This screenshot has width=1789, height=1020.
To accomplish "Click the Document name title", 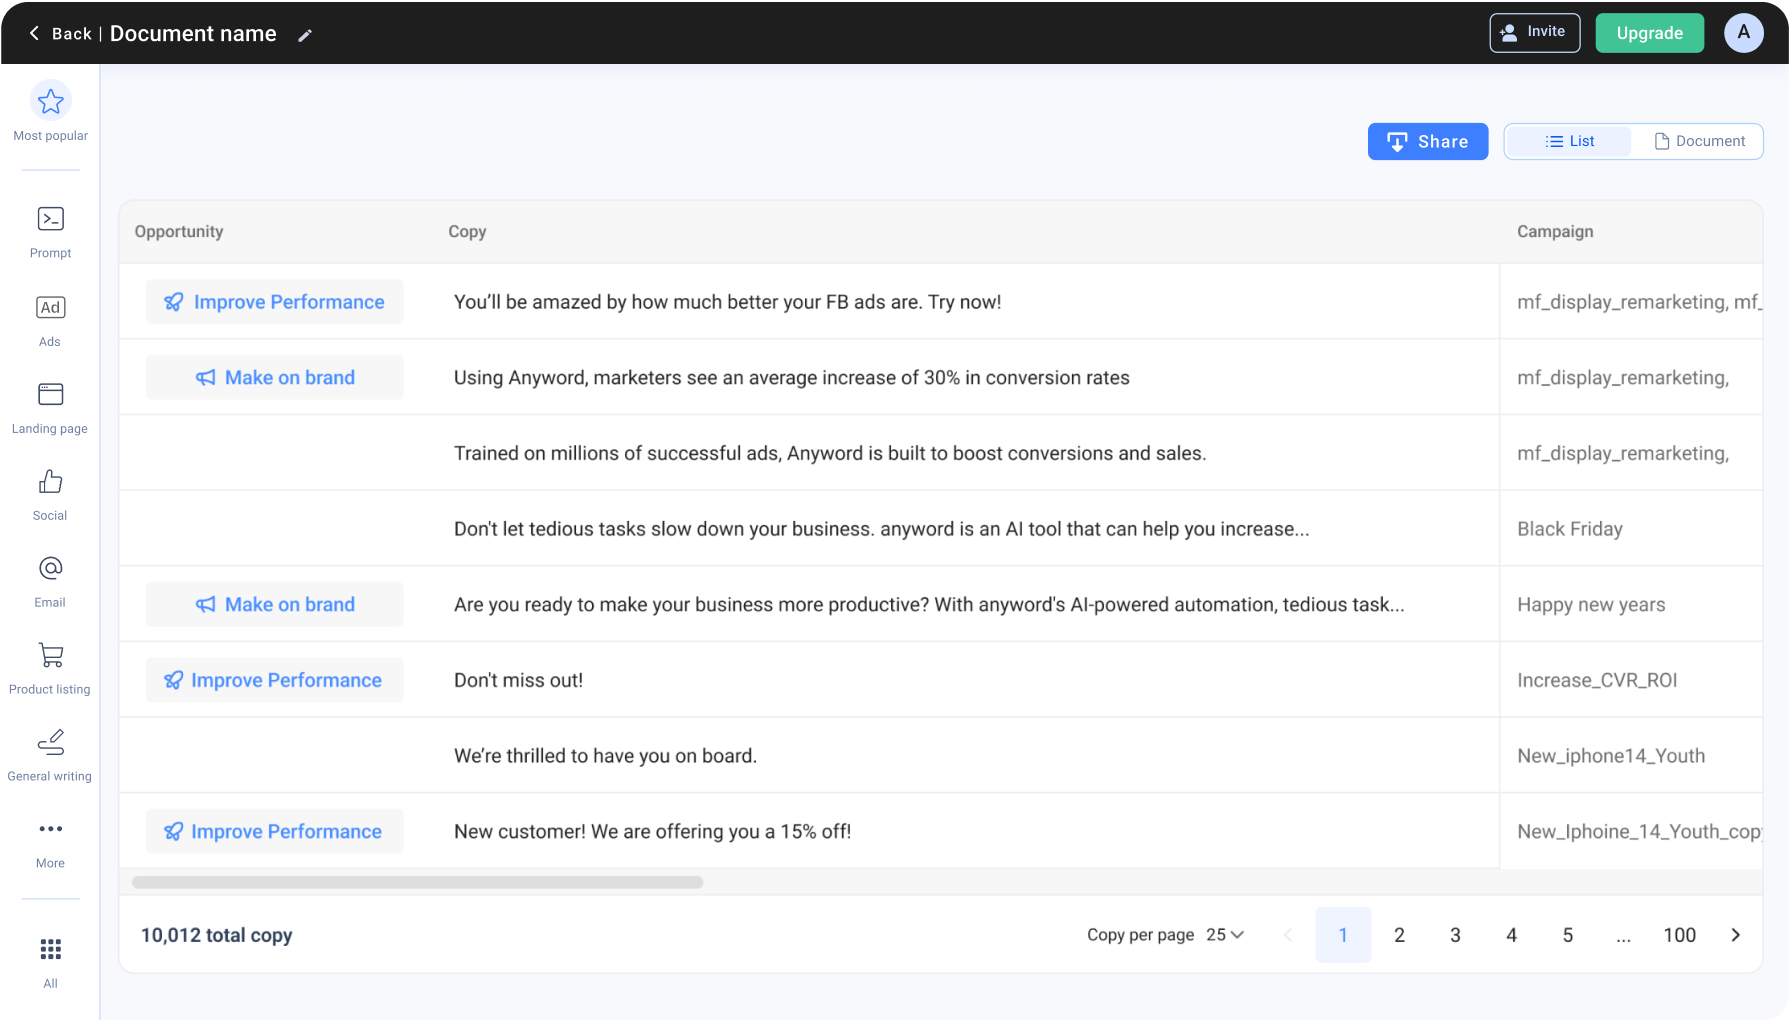I will point(193,34).
